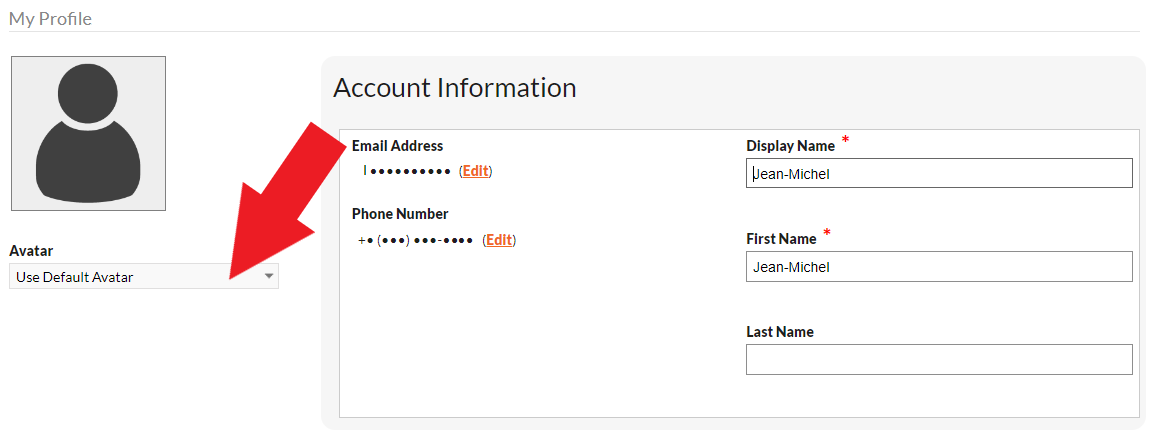
Task: Select the Use Default Avatar combo box text
Action: point(75,277)
